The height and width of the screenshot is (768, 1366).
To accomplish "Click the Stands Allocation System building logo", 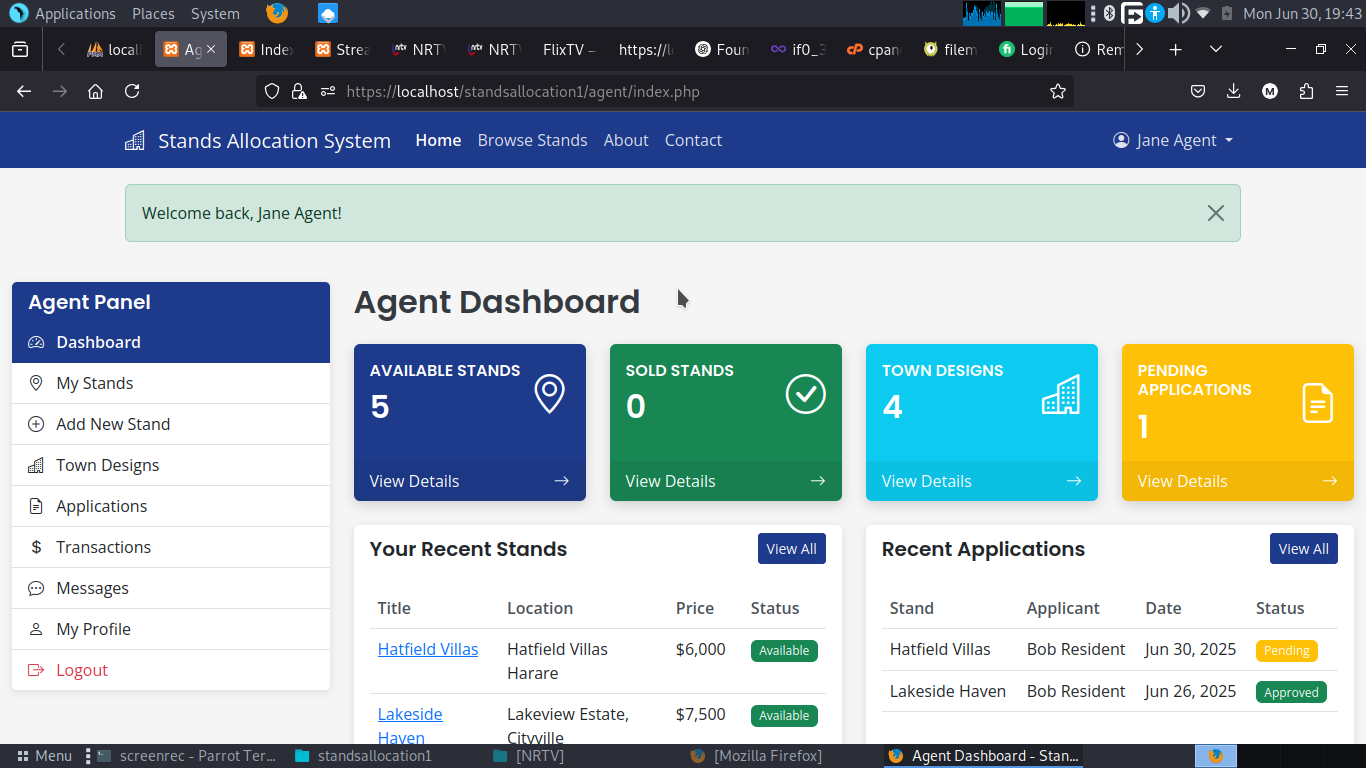I will (x=135, y=141).
